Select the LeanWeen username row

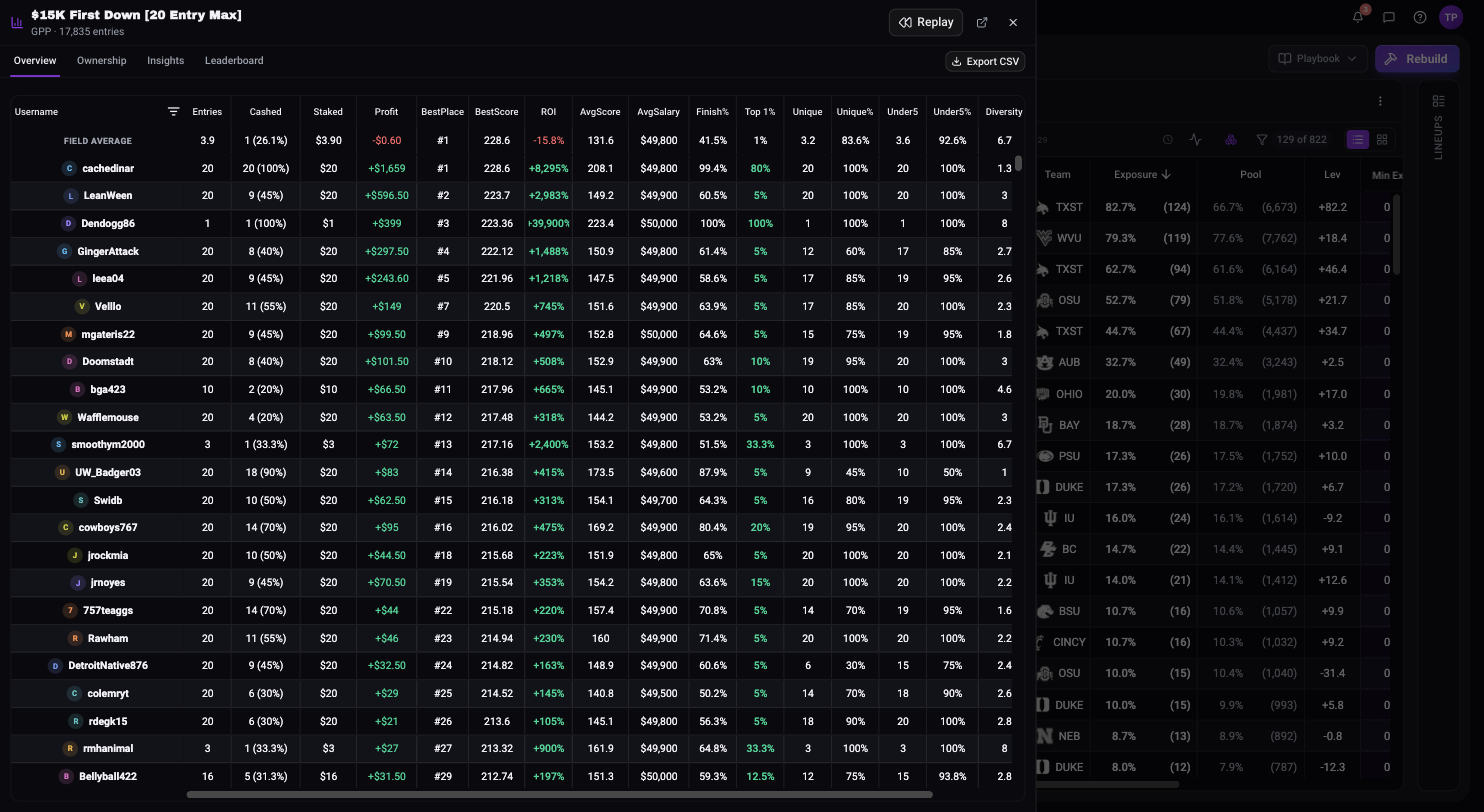pyautogui.click(x=108, y=196)
